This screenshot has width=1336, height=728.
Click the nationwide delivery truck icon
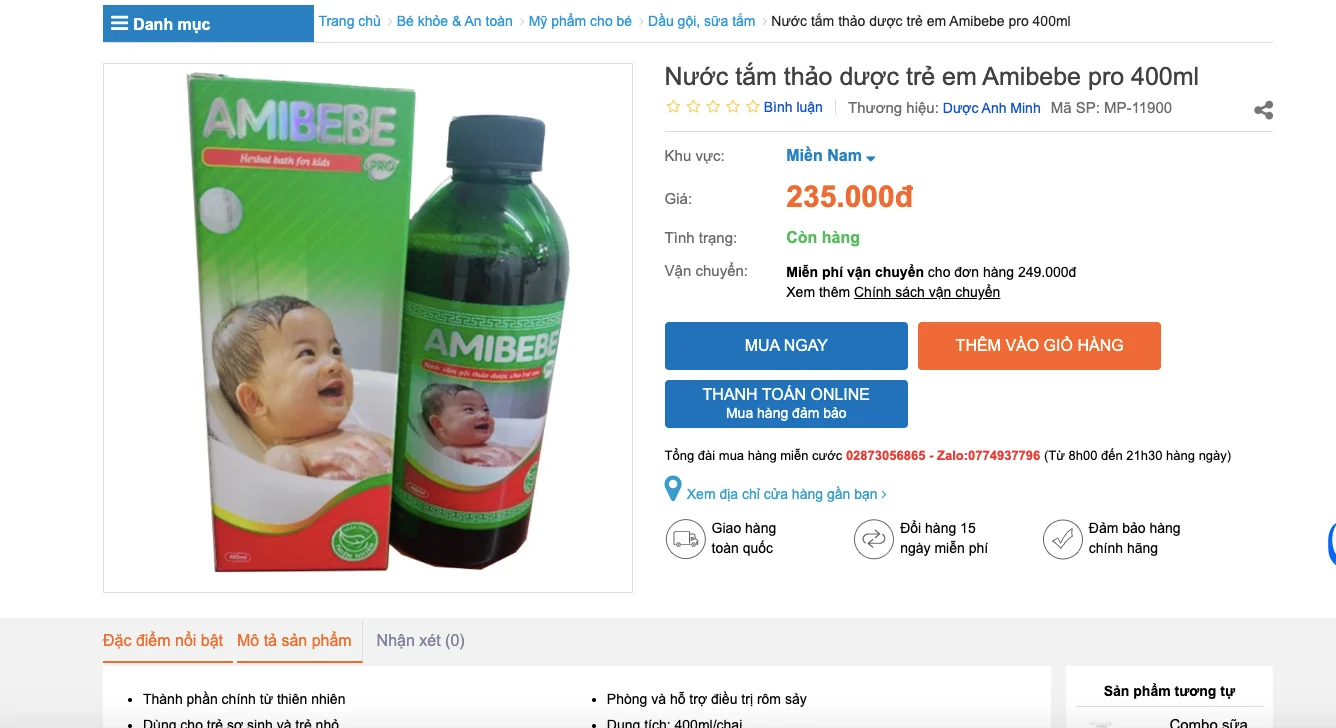tap(686, 539)
